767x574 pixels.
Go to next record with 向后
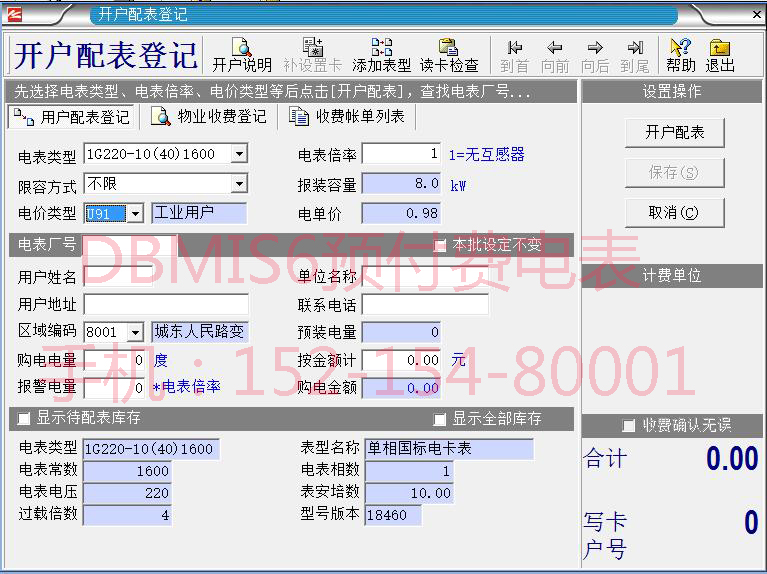pos(595,54)
